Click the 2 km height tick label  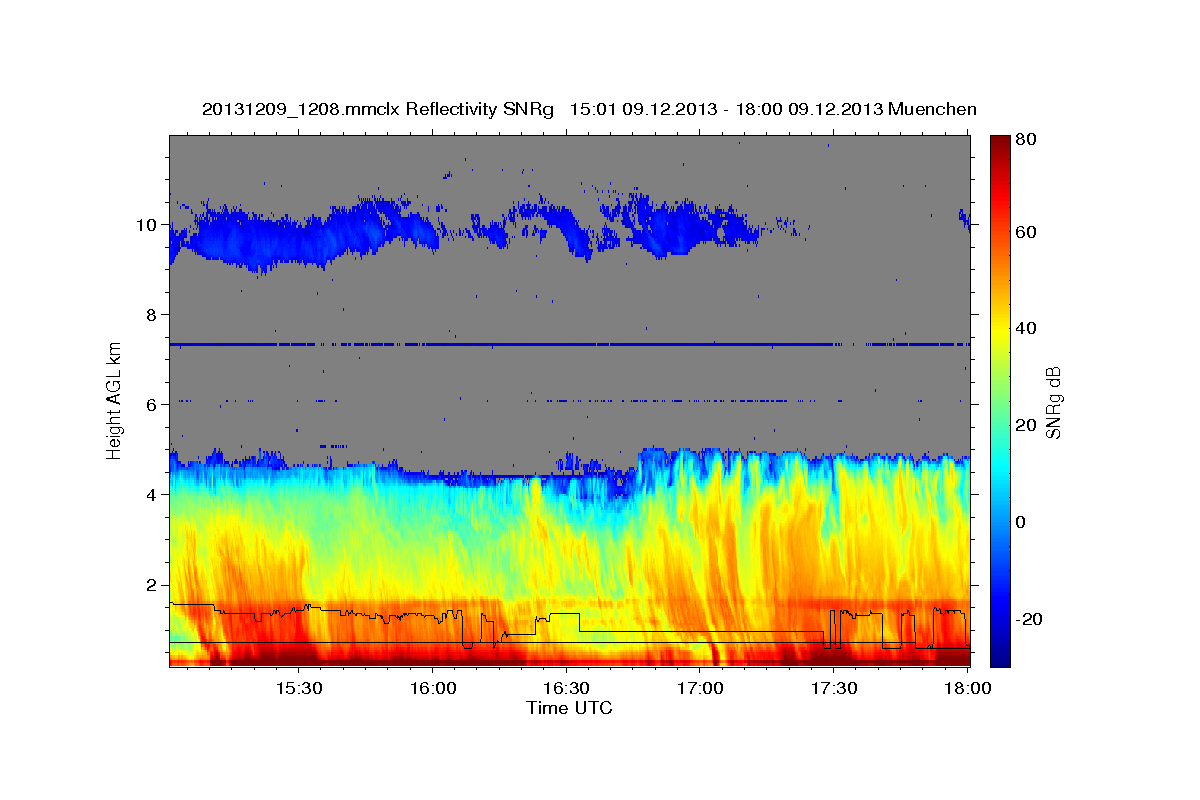(x=150, y=585)
